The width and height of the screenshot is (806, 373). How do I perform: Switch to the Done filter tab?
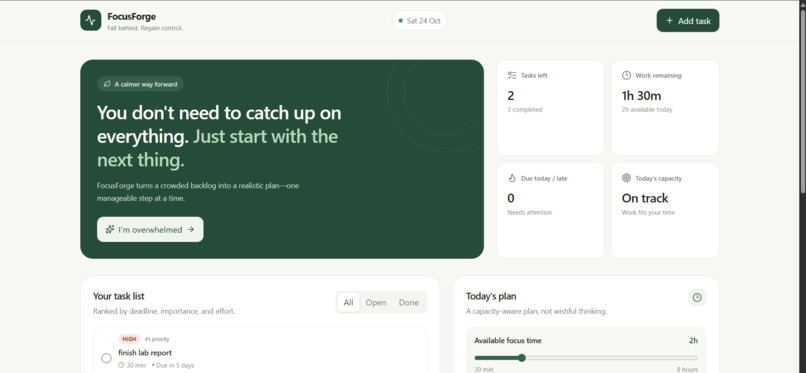(x=409, y=303)
